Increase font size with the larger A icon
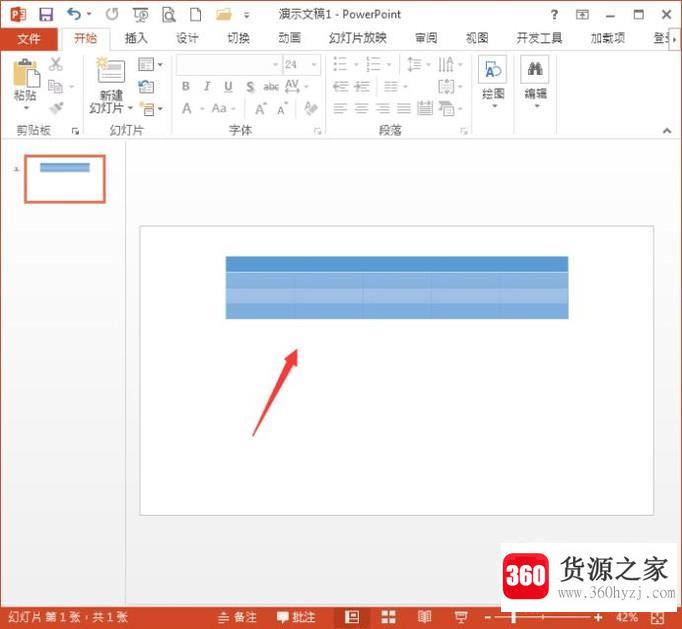 [260, 109]
